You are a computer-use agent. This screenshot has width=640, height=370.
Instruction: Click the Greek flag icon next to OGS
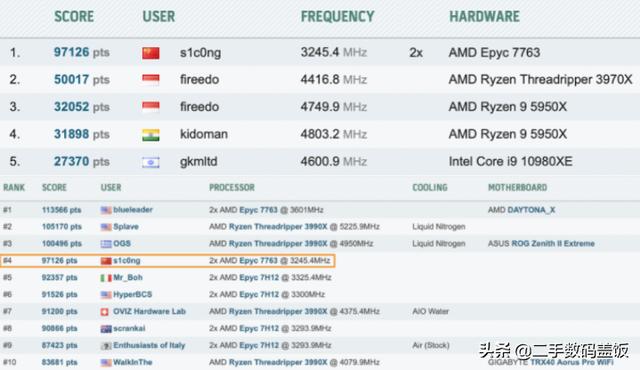(106, 244)
